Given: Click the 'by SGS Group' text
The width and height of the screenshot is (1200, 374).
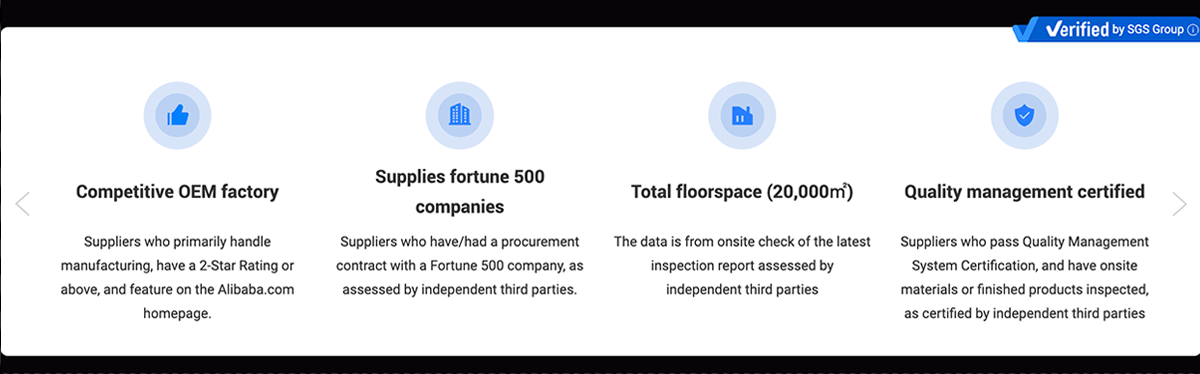Looking at the screenshot, I should pos(1147,30).
